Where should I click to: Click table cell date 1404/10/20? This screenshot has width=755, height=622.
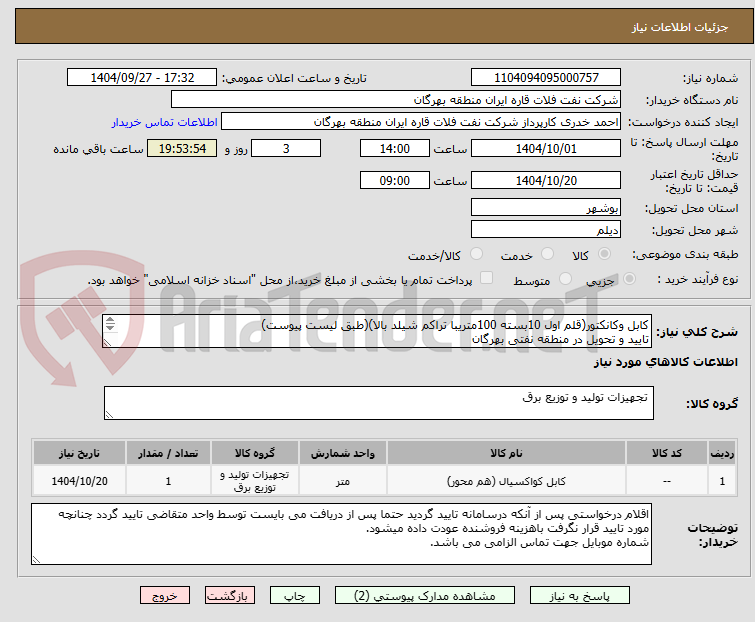pos(79,481)
